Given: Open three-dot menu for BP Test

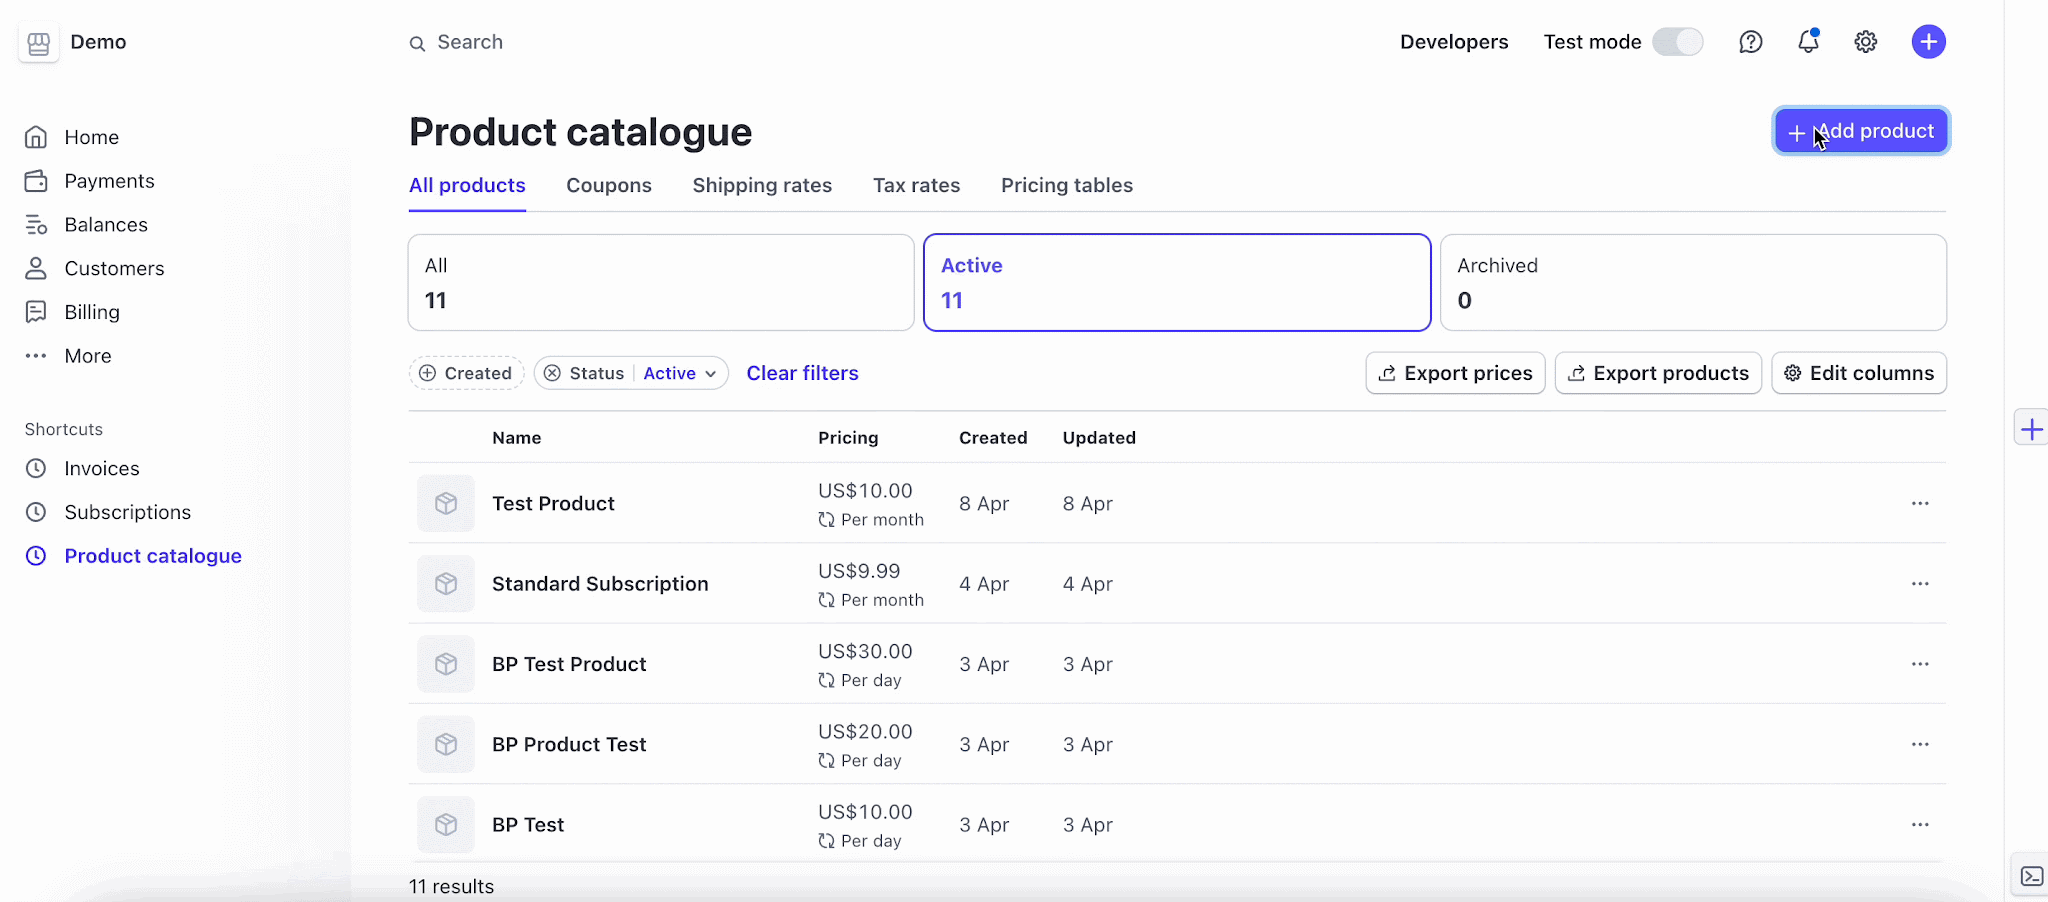Looking at the screenshot, I should pos(1920,824).
